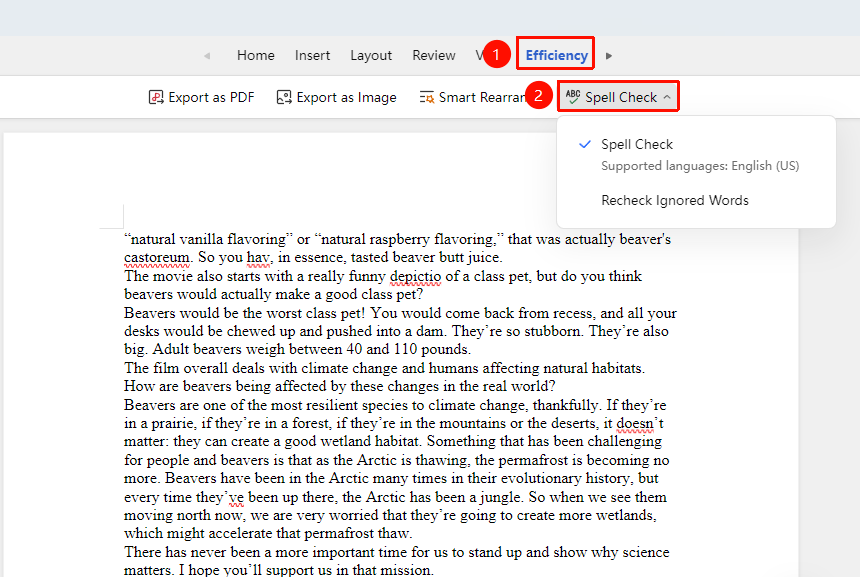Viewport: 860px width, 577px height.
Task: Click the word "recess" in the text
Action: (x=572, y=313)
